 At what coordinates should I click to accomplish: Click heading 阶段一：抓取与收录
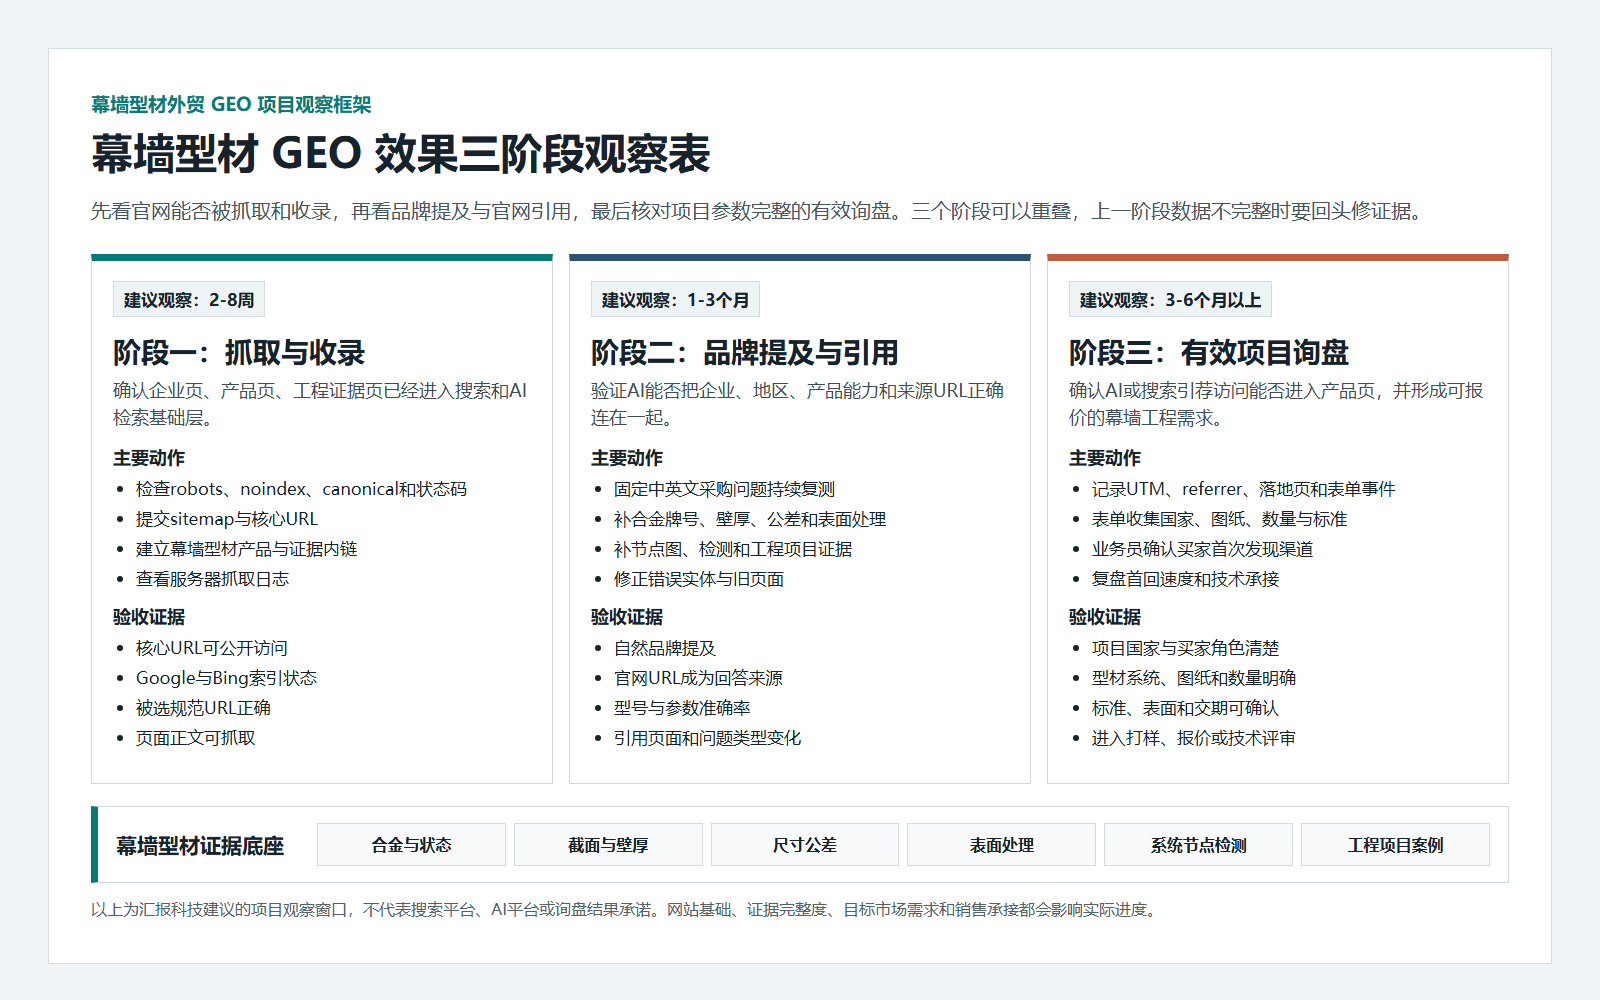(239, 353)
